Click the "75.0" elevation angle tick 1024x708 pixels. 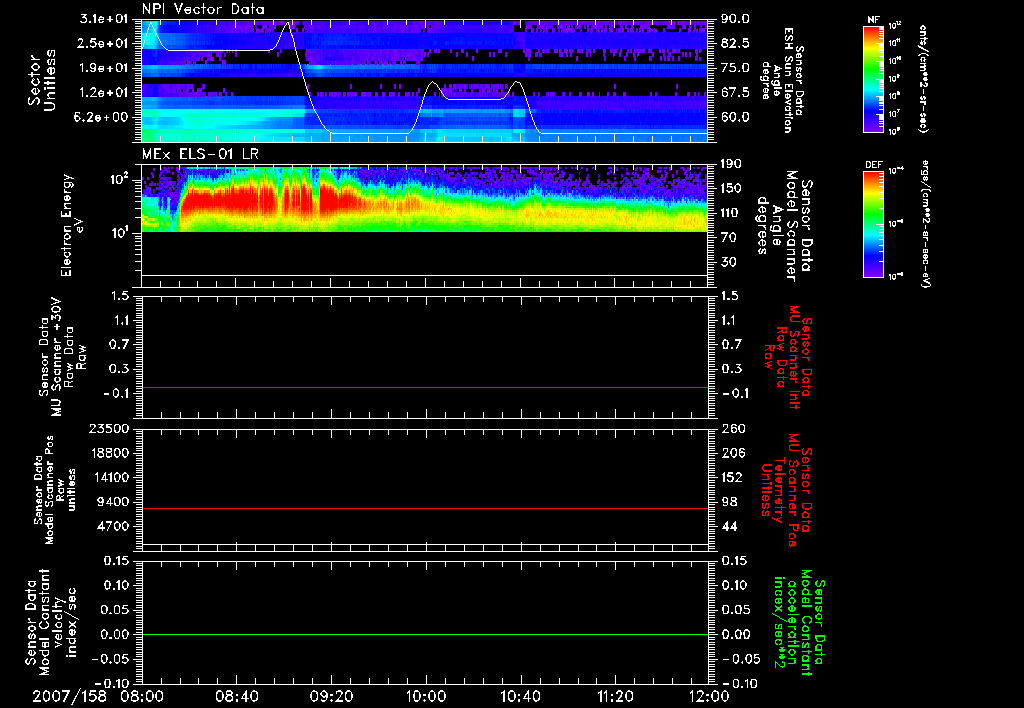735,68
